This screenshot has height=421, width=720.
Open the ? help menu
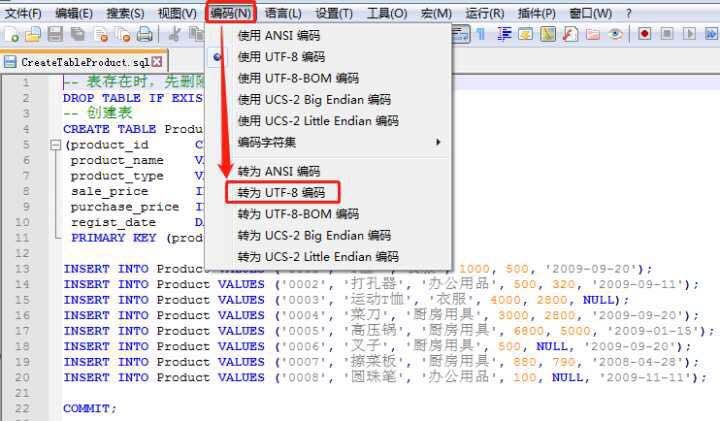click(x=629, y=13)
